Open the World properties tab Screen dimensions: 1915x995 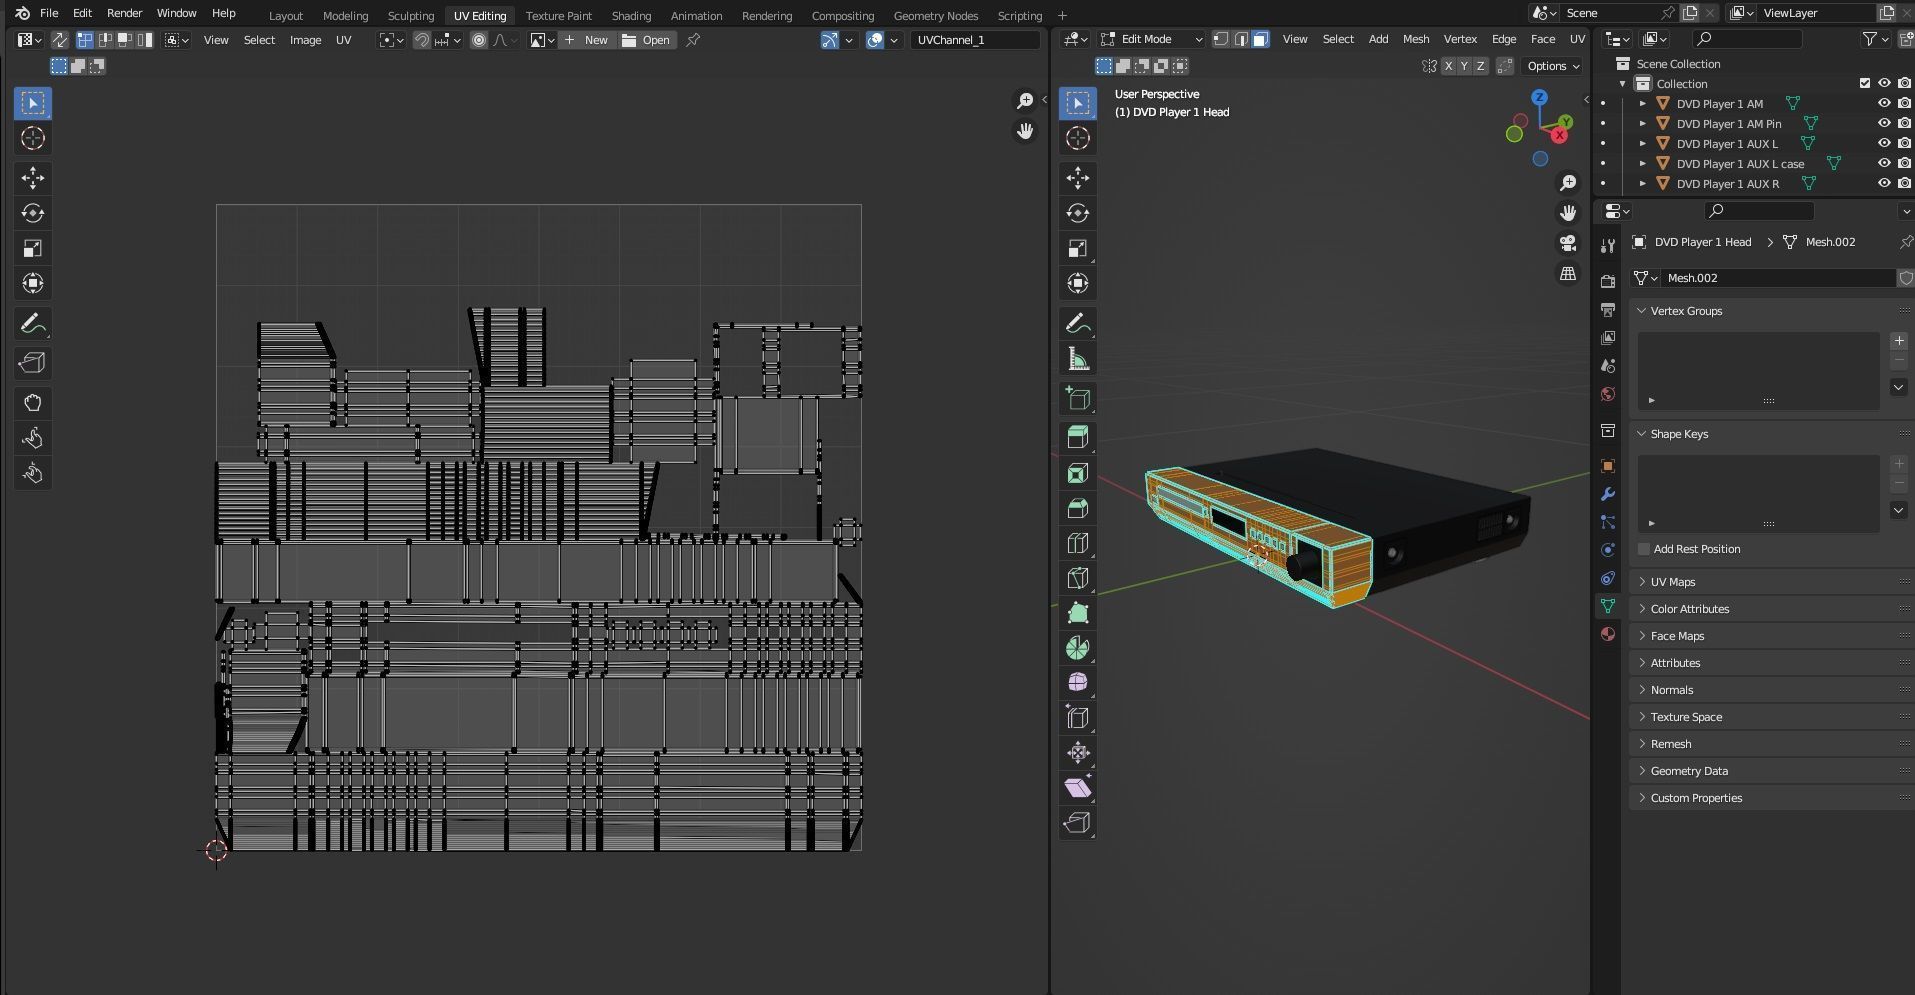tap(1608, 394)
